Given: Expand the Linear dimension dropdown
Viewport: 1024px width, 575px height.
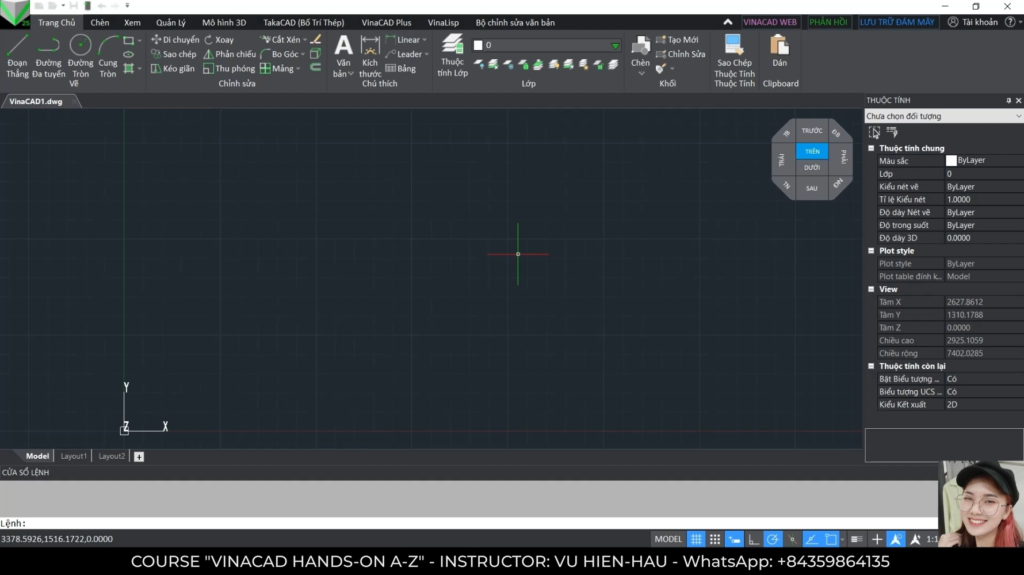Looking at the screenshot, I should pos(425,40).
